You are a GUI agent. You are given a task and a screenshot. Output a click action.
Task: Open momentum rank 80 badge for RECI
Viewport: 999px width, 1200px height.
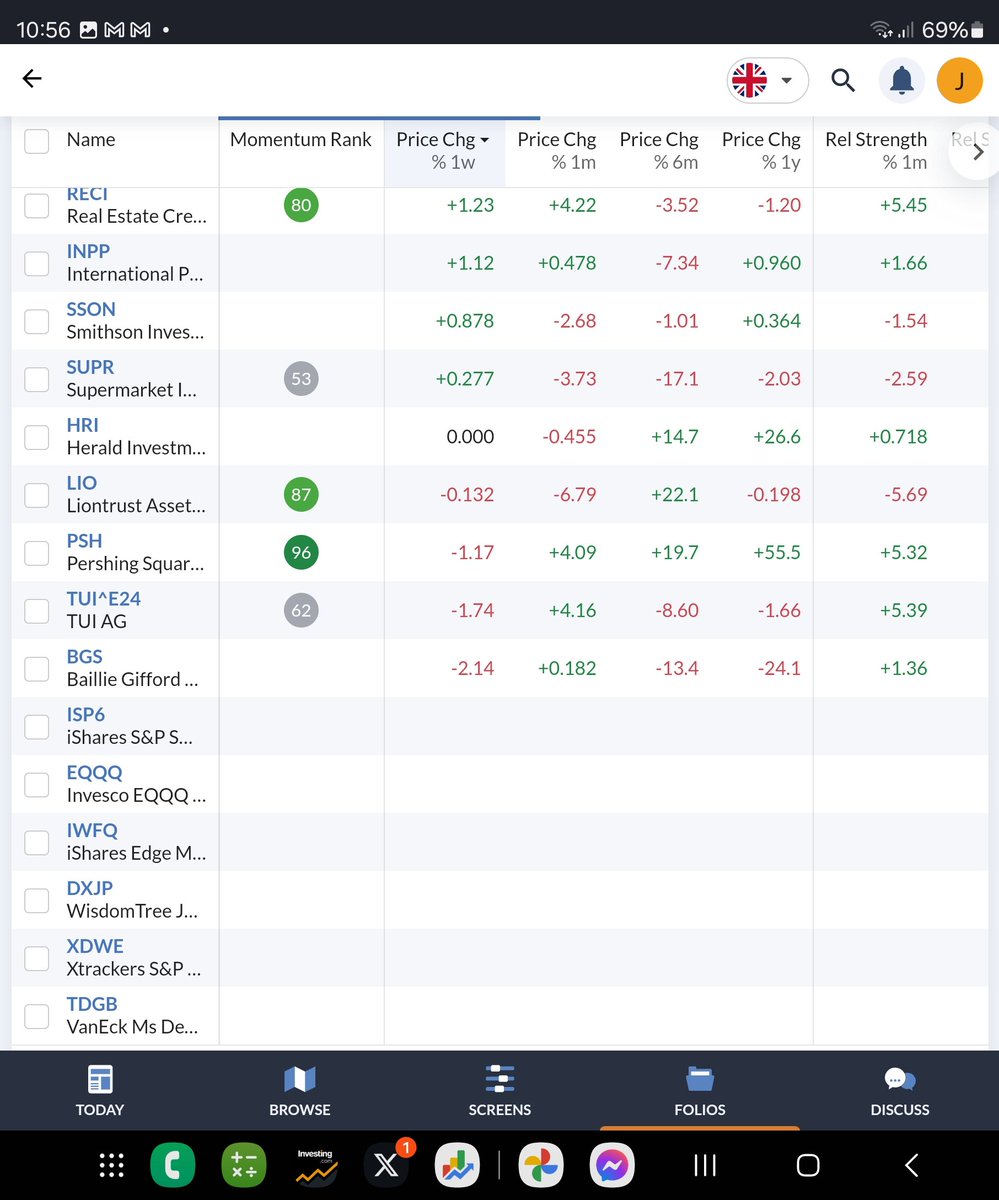(x=301, y=205)
